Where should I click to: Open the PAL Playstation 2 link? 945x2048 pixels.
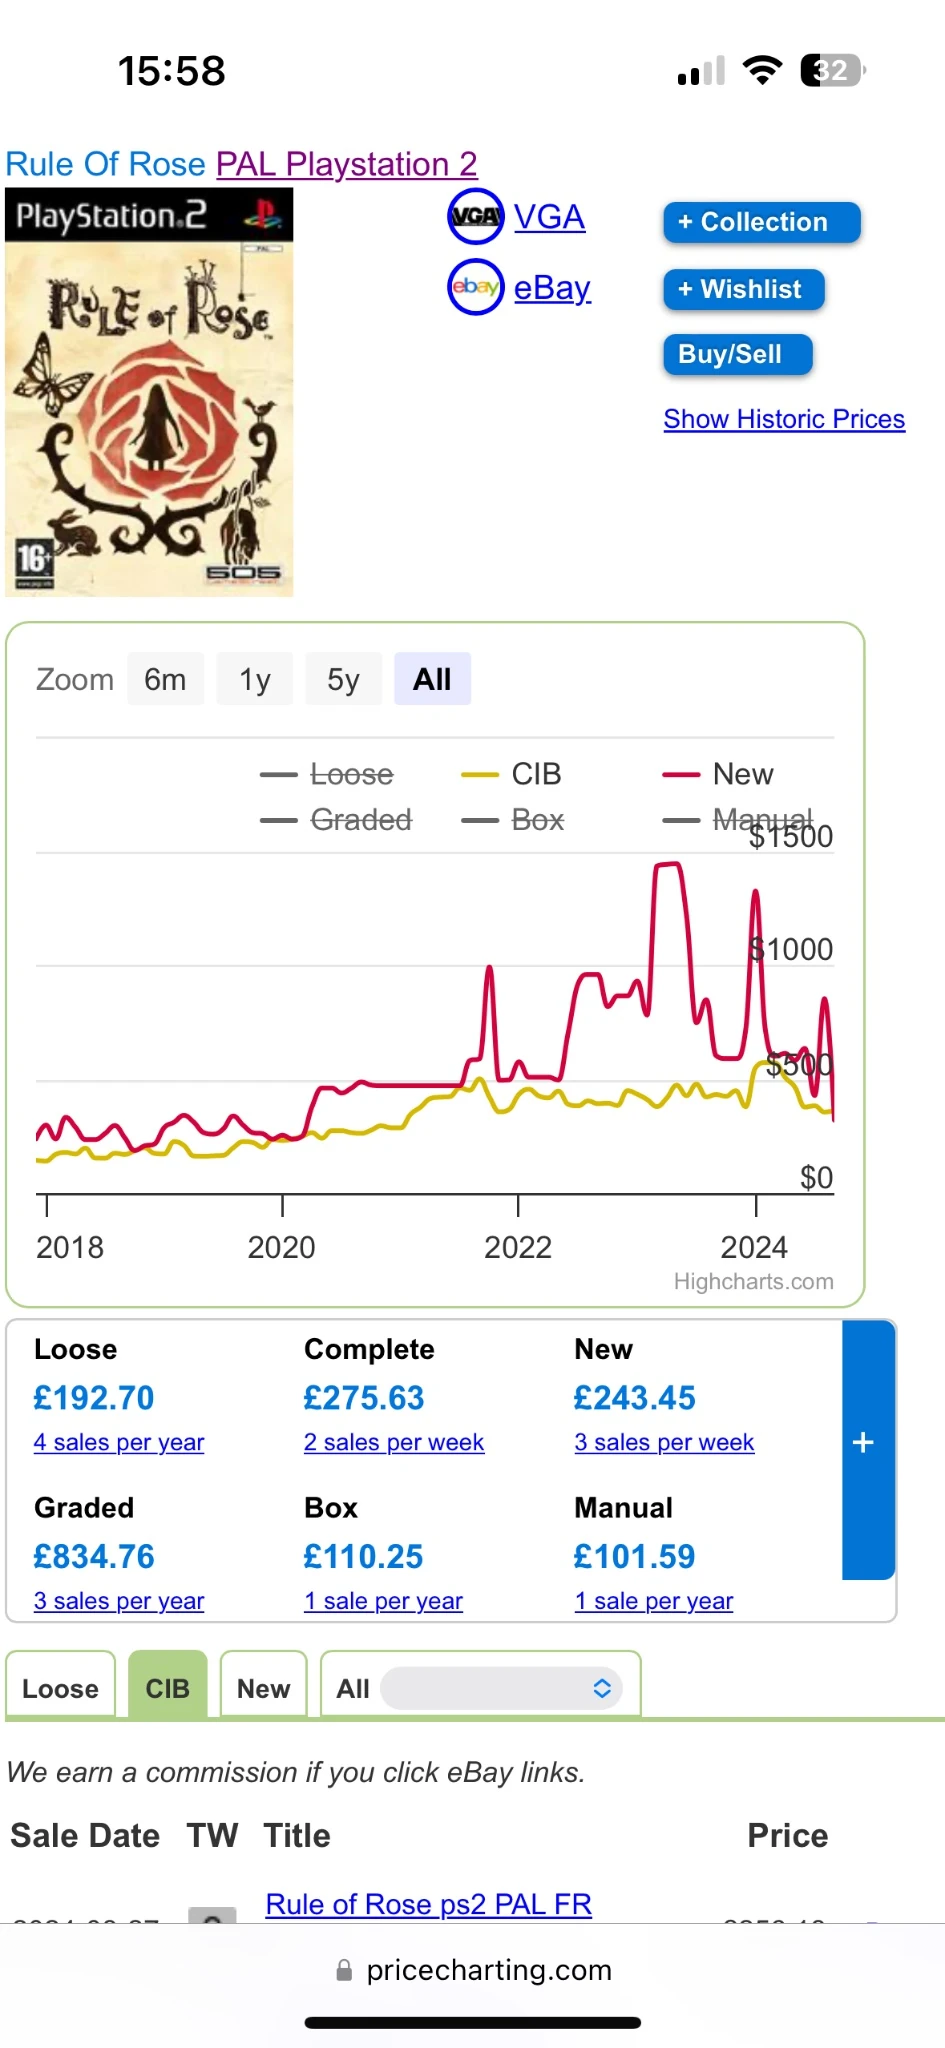pyautogui.click(x=346, y=164)
